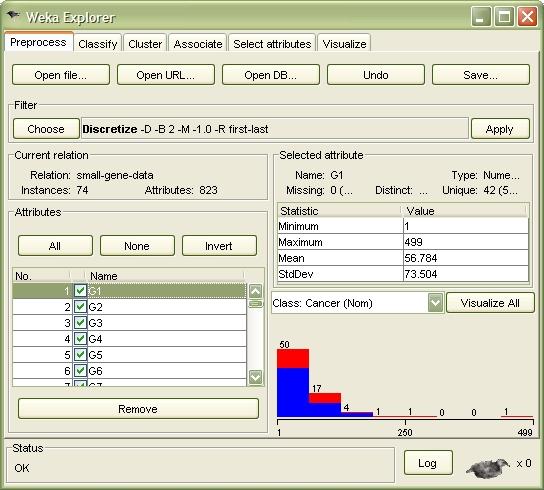Click the None selection button
Viewport: 544px width, 490px height.
click(137, 246)
